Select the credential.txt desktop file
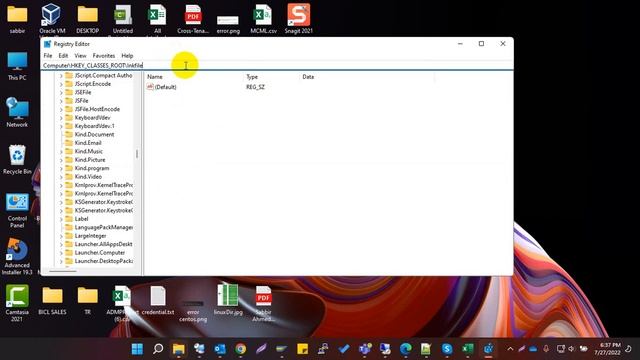 pos(158,301)
